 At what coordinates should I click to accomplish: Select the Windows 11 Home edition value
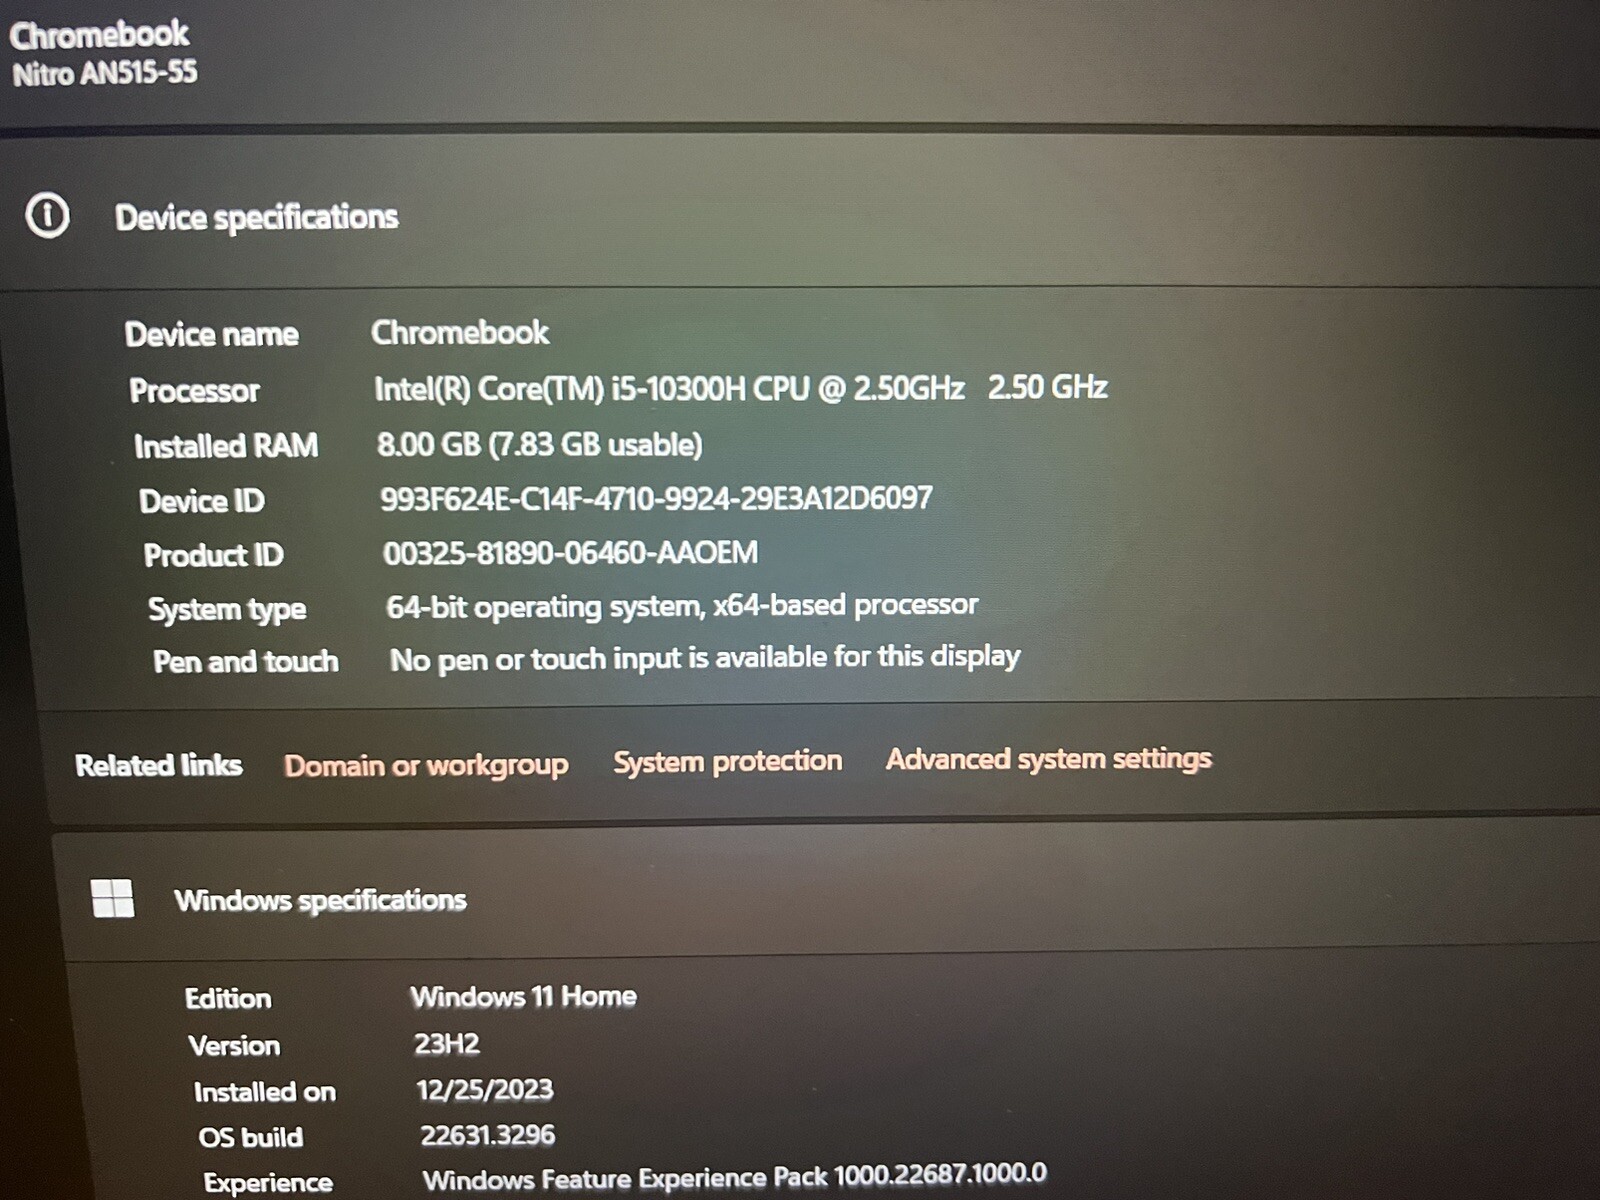tap(523, 996)
